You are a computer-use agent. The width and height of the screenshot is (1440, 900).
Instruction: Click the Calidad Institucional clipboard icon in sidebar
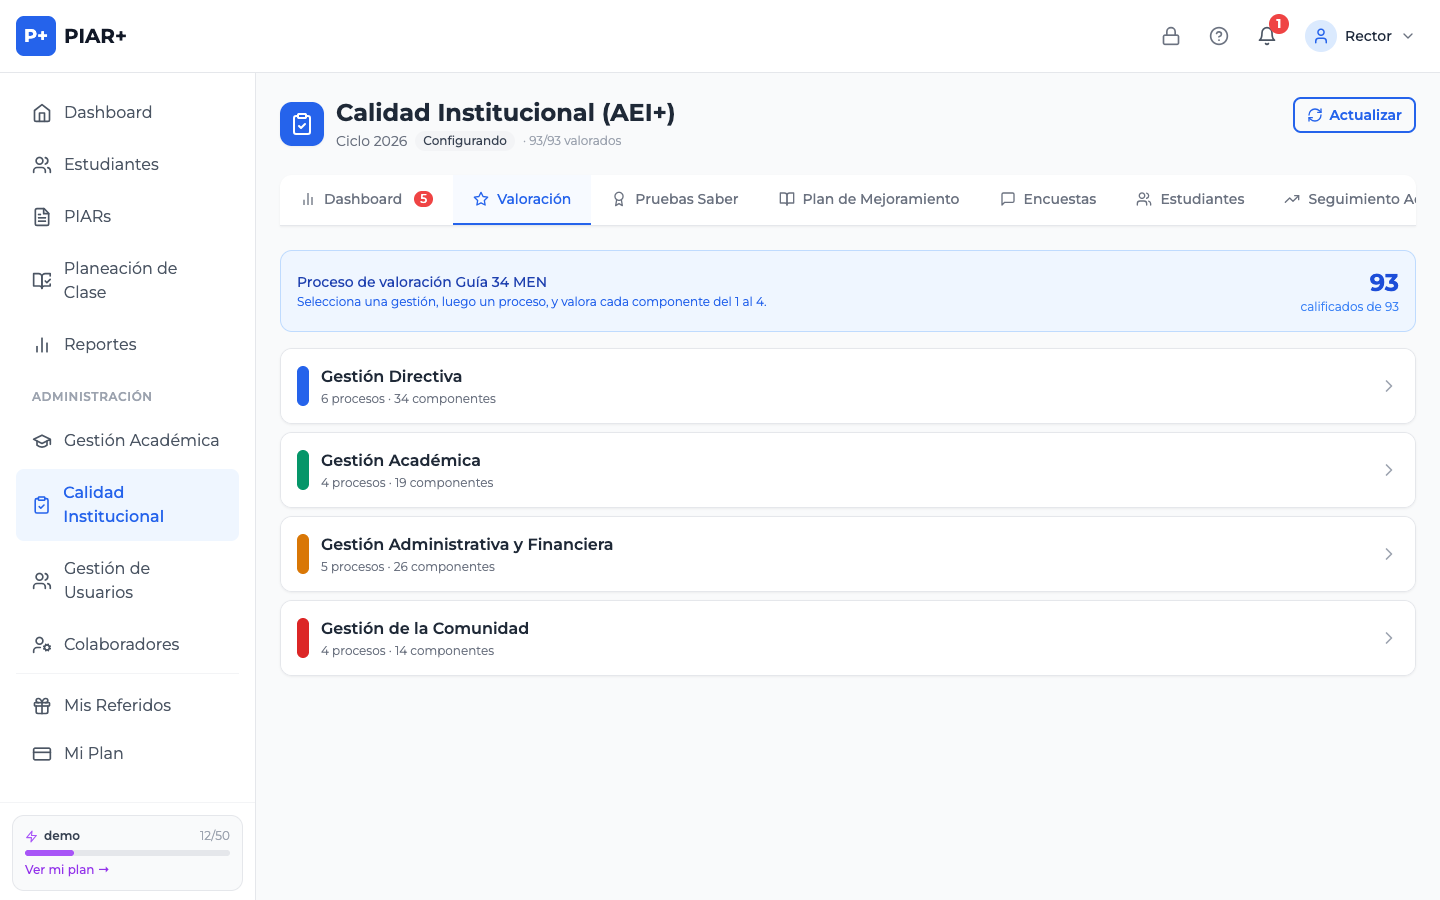[x=42, y=505]
